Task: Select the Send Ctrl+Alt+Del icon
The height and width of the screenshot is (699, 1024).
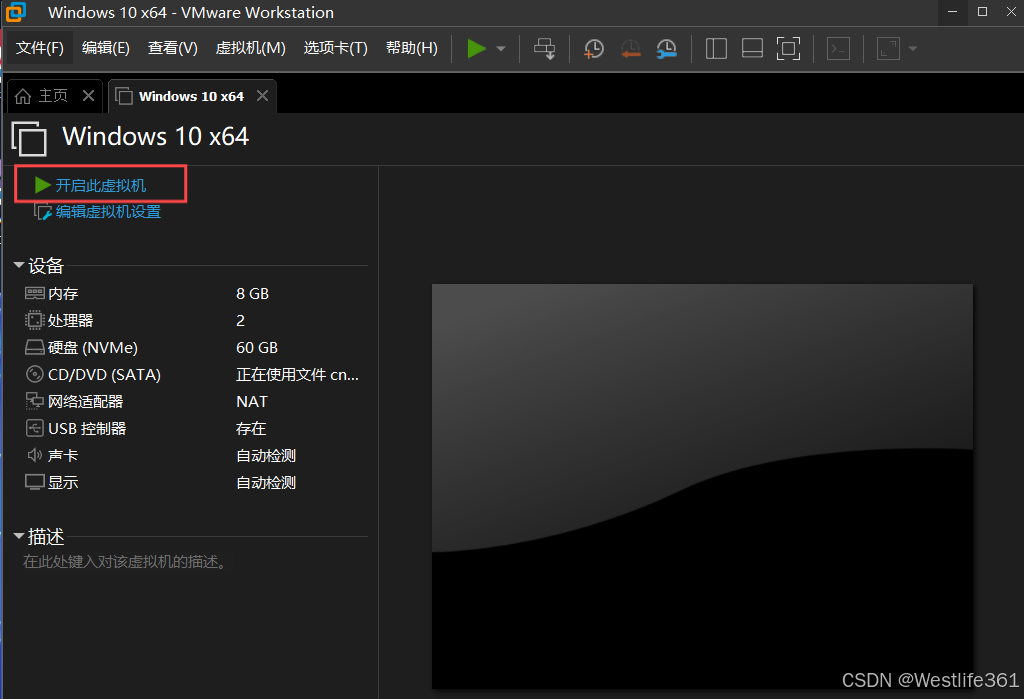Action: click(544, 48)
